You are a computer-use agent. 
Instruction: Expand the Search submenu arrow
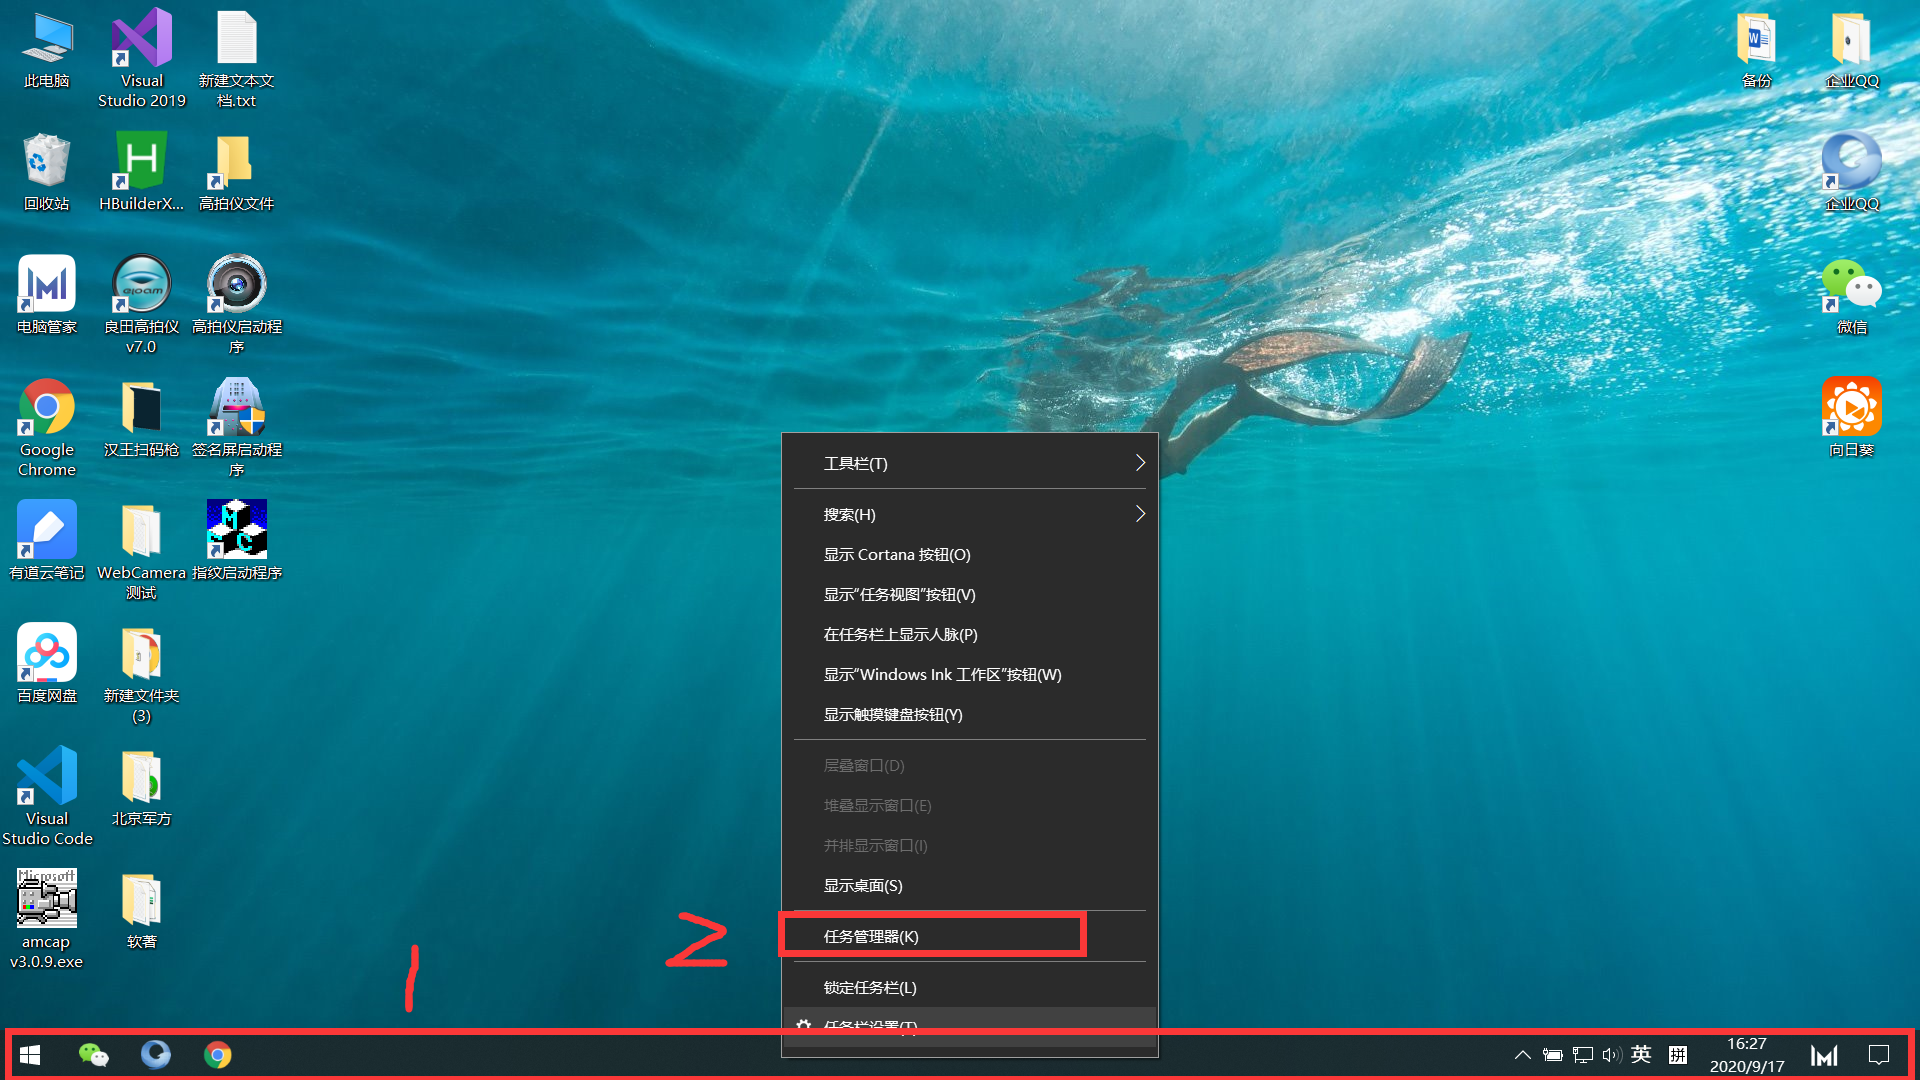(x=1139, y=514)
